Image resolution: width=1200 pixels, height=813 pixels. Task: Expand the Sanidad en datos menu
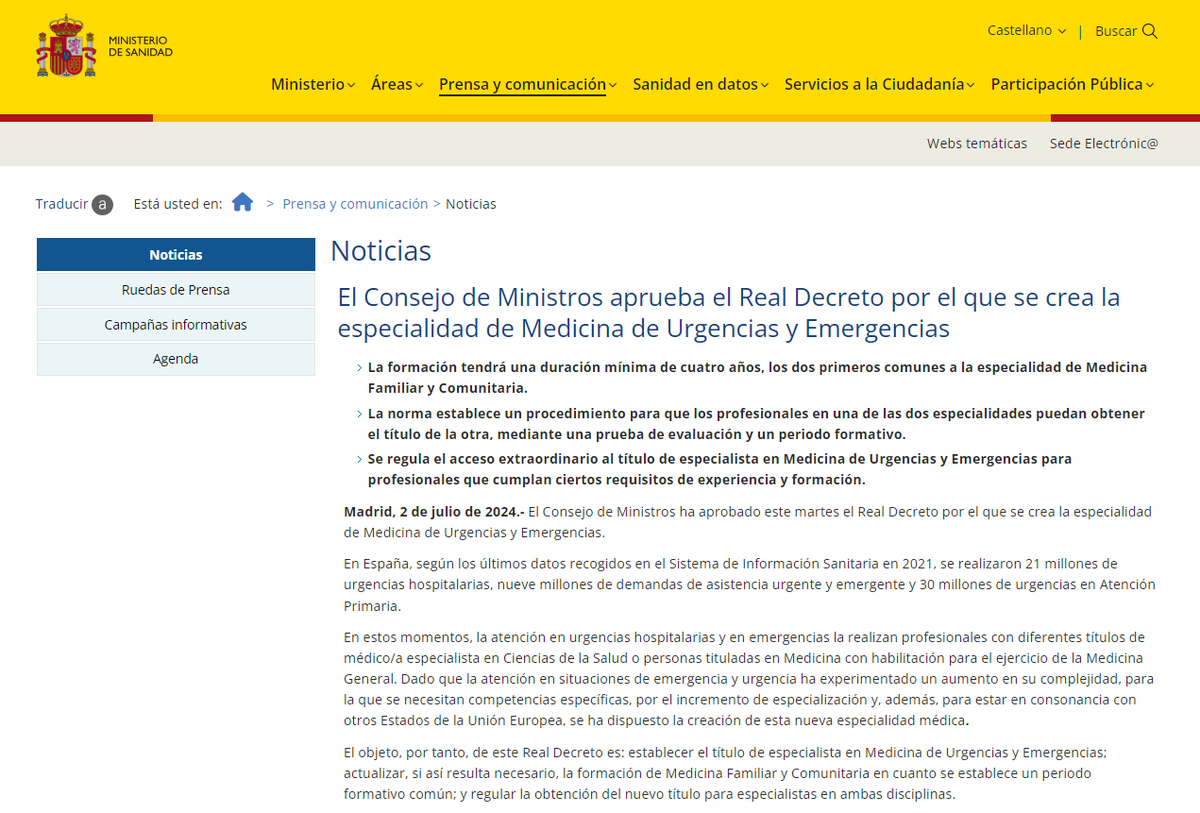(701, 85)
